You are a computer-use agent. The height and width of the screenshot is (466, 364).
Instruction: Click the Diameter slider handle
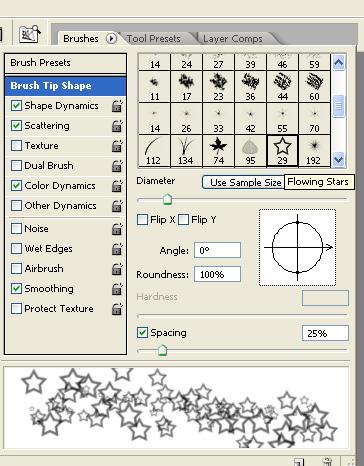point(167,199)
